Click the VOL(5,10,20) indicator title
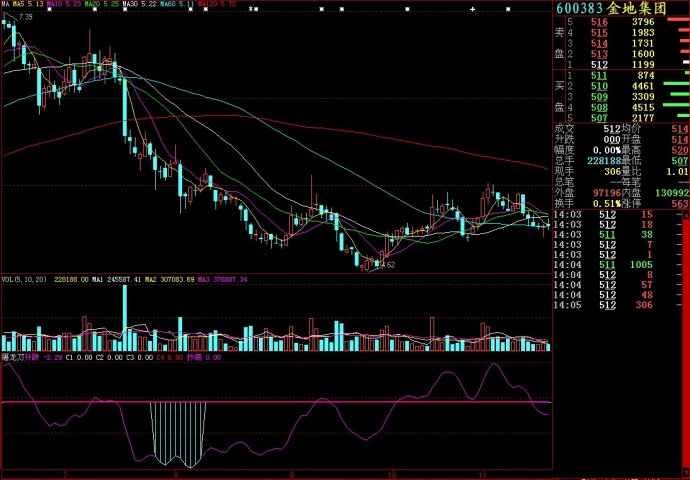The height and width of the screenshot is (480, 690). [24, 279]
